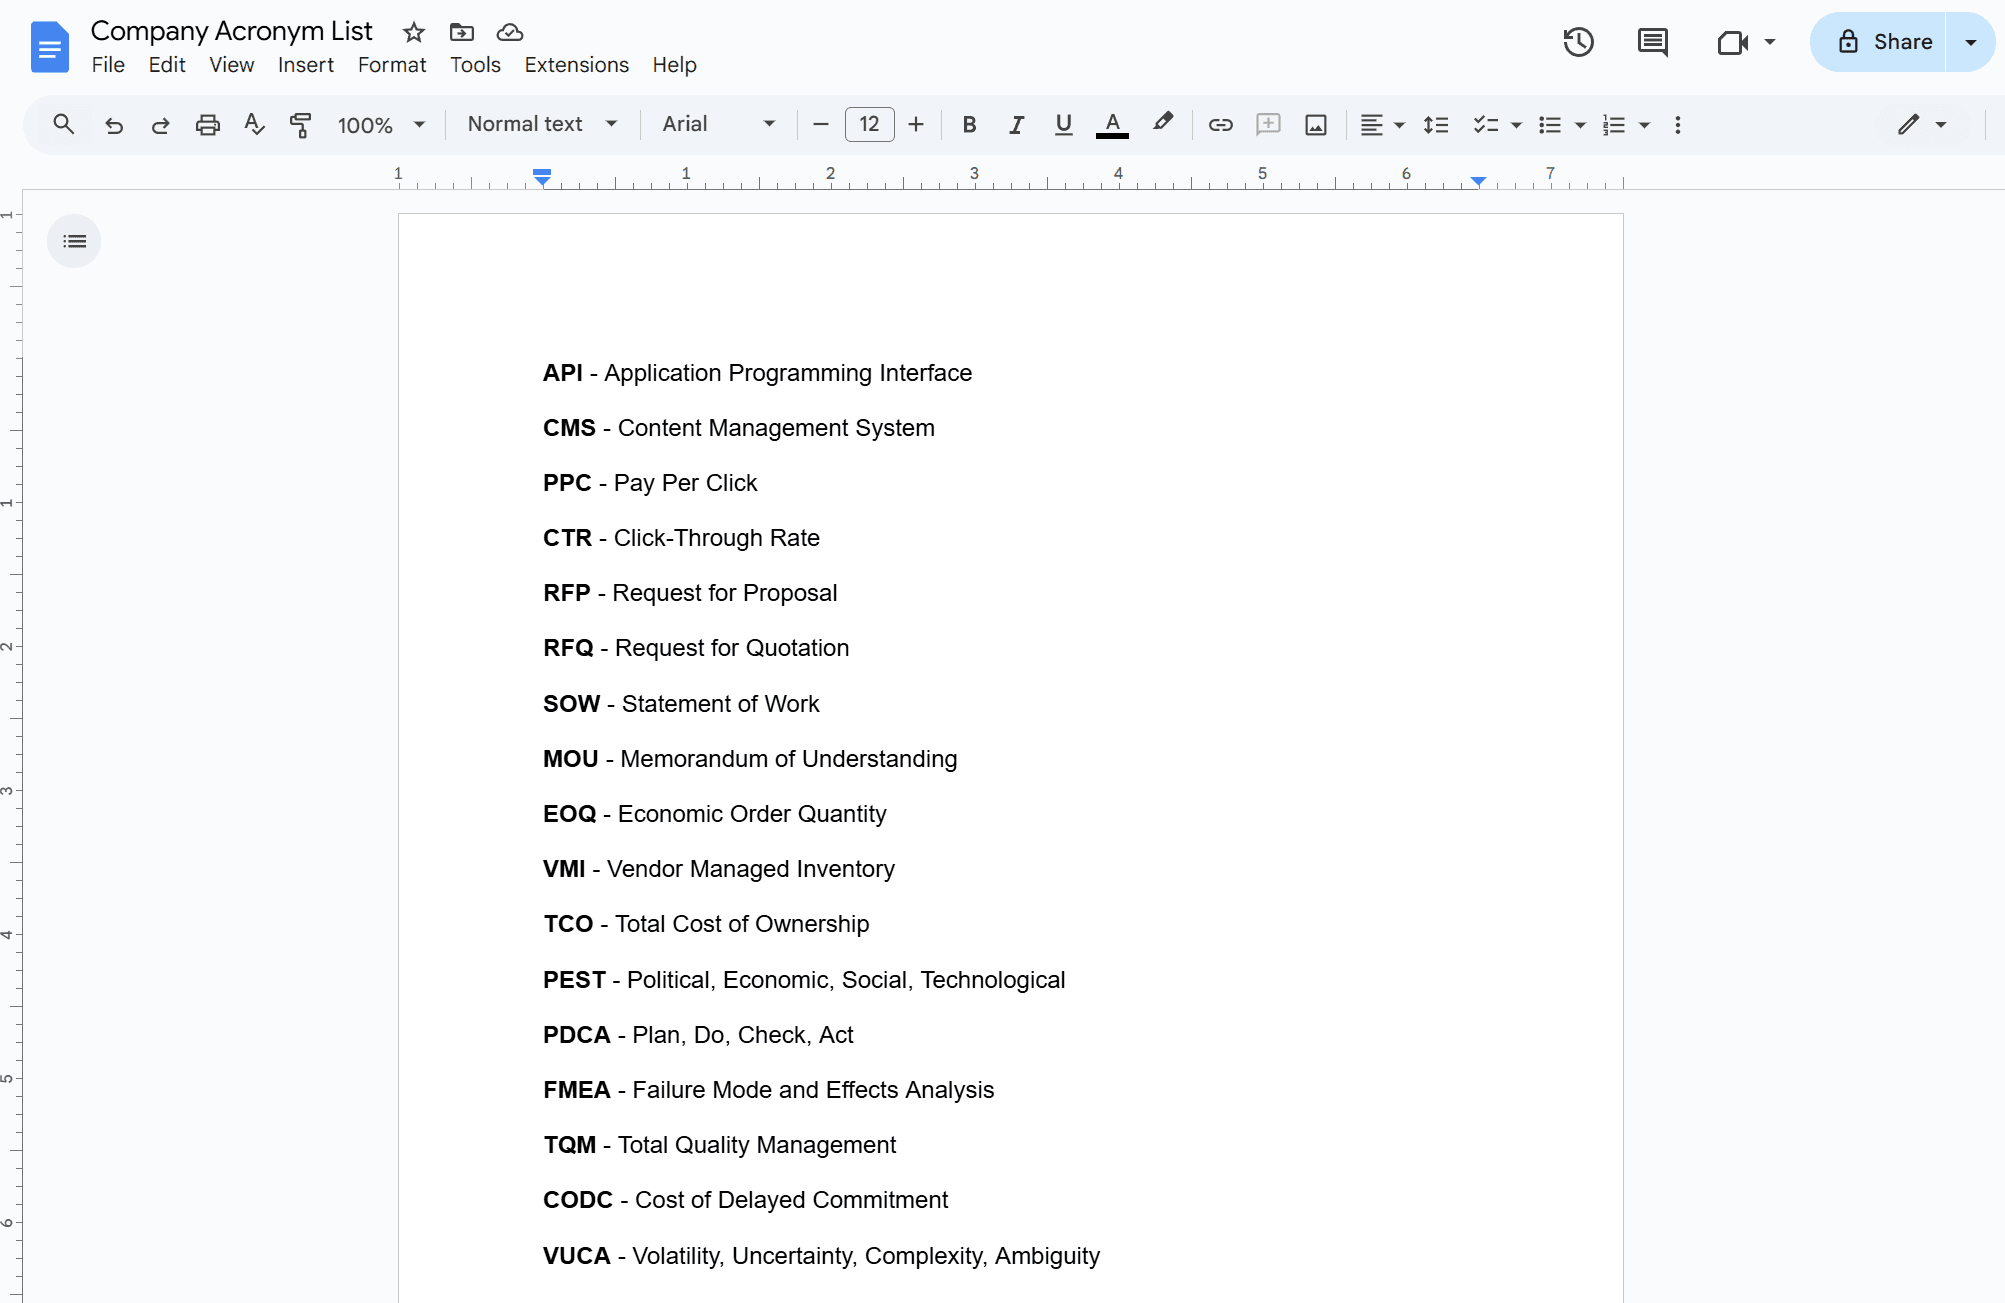Toggle bold formatting
This screenshot has width=2005, height=1303.
pyautogui.click(x=968, y=125)
